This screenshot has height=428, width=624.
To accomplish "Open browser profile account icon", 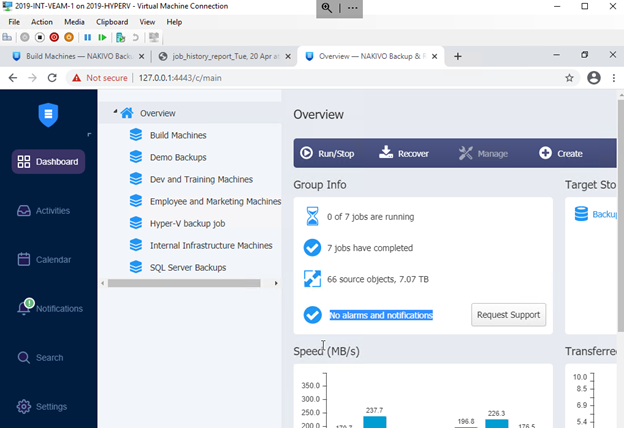I will coord(594,78).
